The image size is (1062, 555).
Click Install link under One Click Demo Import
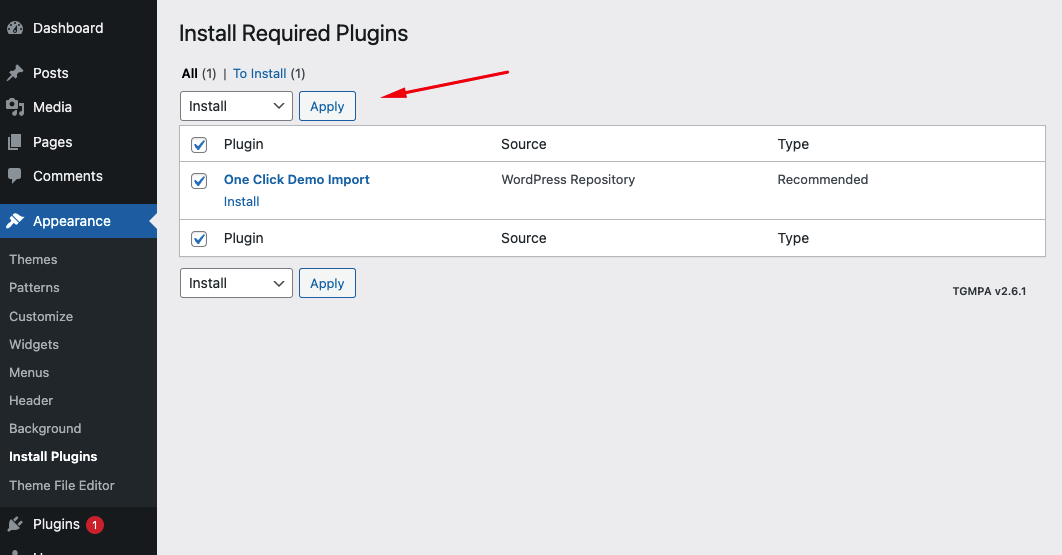point(242,202)
